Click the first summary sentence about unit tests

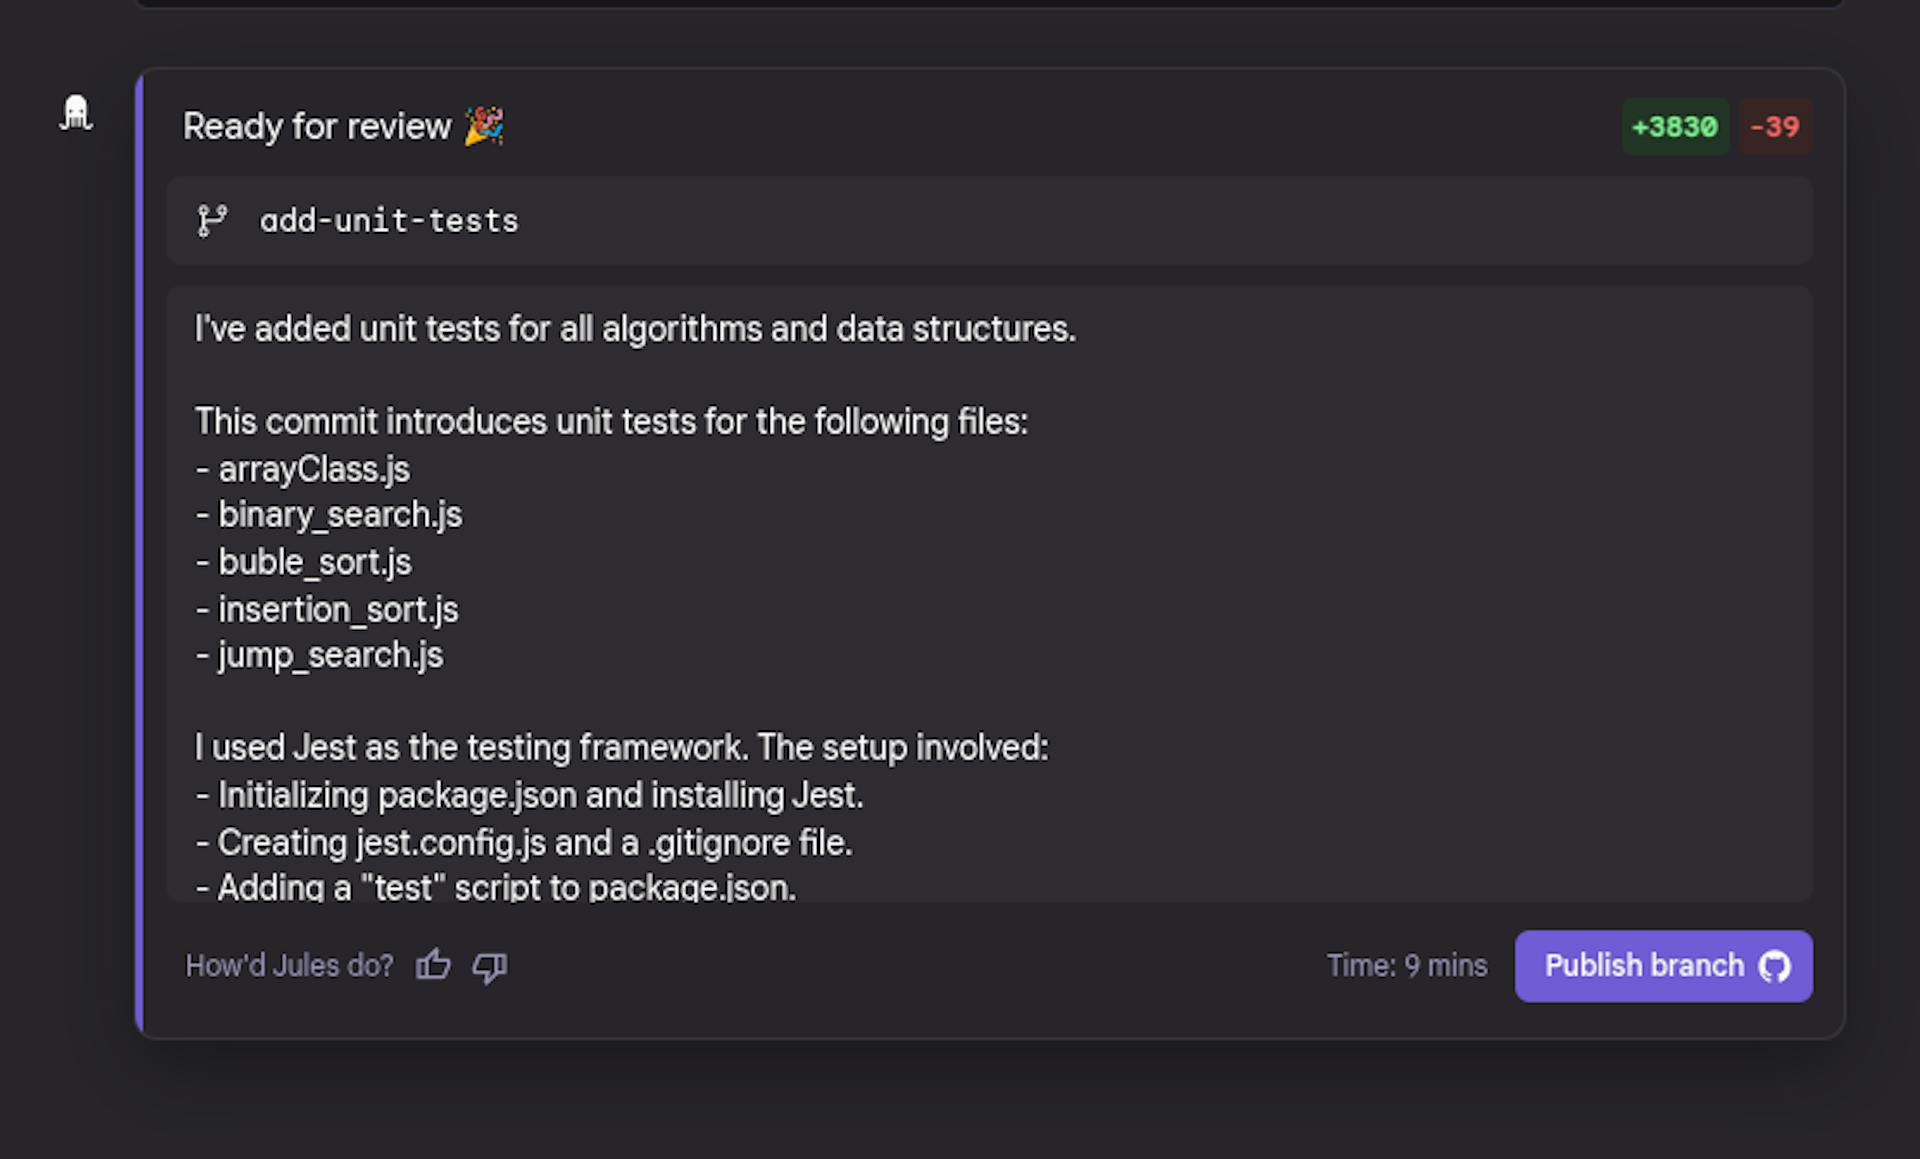tap(635, 329)
